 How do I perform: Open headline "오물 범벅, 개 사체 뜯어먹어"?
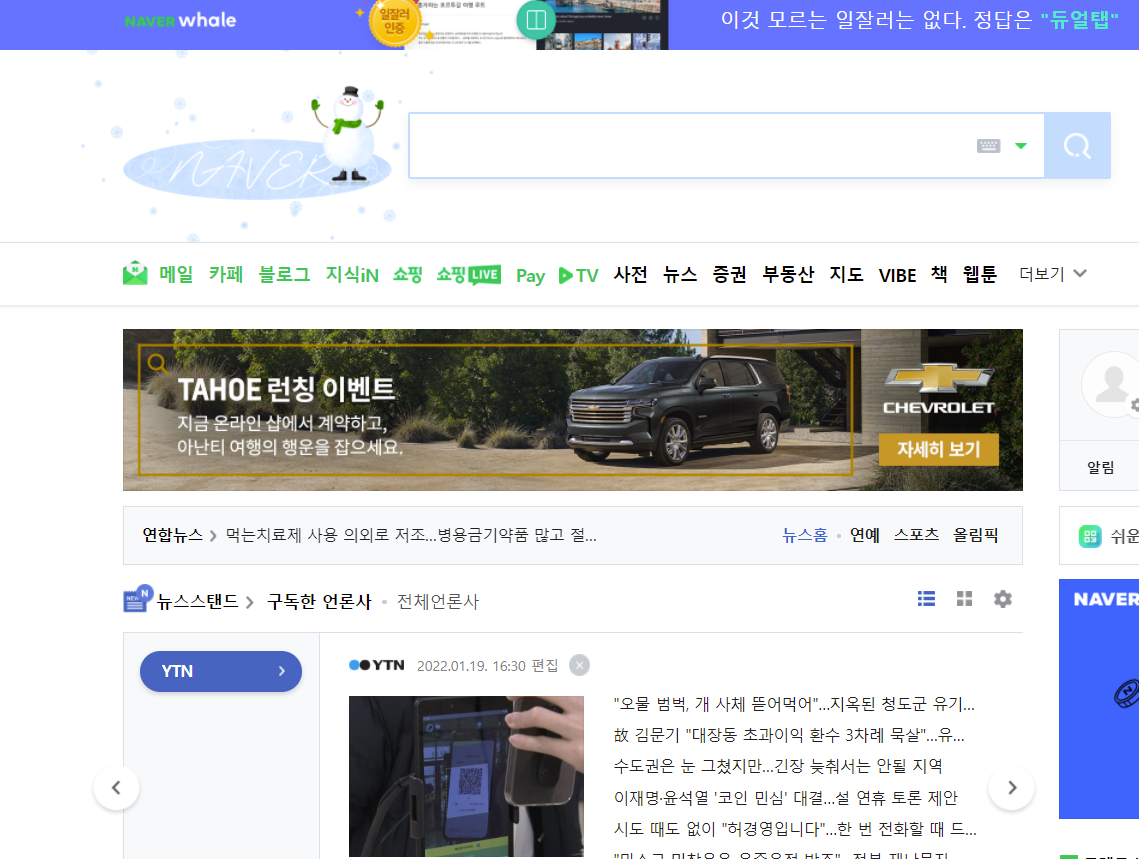[794, 704]
